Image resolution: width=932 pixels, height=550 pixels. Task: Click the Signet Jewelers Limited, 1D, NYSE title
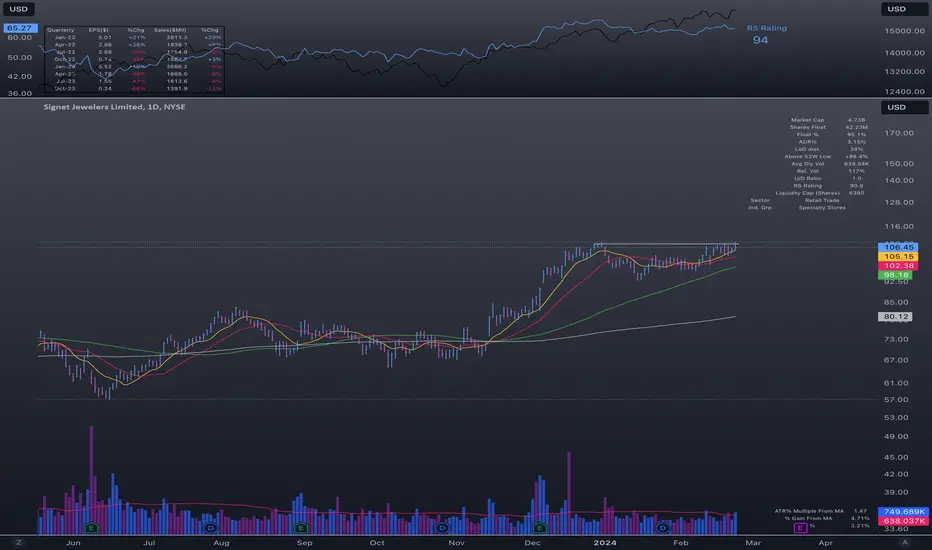coord(114,106)
